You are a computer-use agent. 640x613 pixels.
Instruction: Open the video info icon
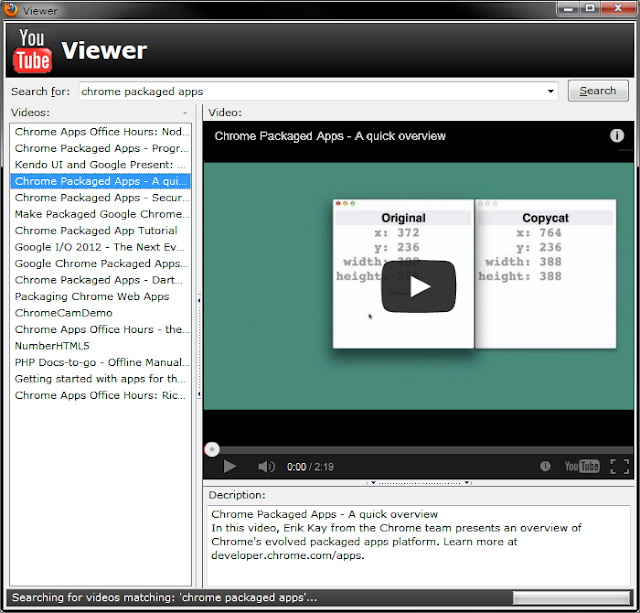(617, 135)
